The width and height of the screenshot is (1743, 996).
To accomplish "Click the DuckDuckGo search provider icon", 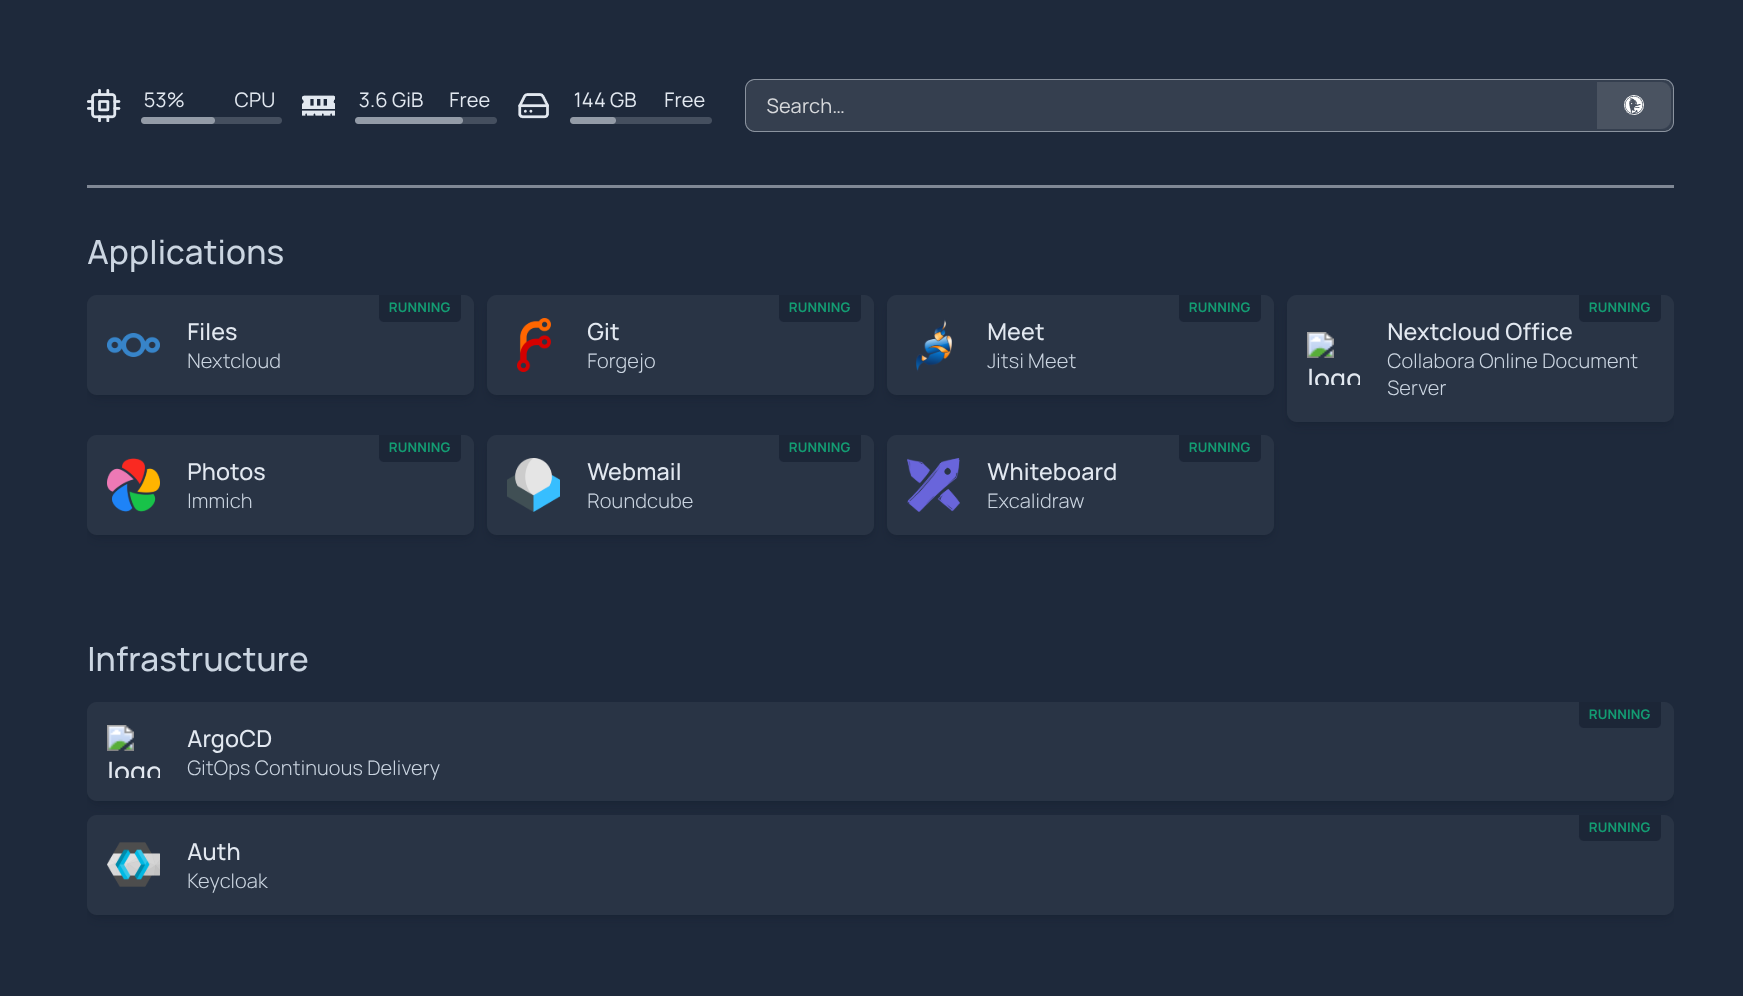I will (1634, 105).
